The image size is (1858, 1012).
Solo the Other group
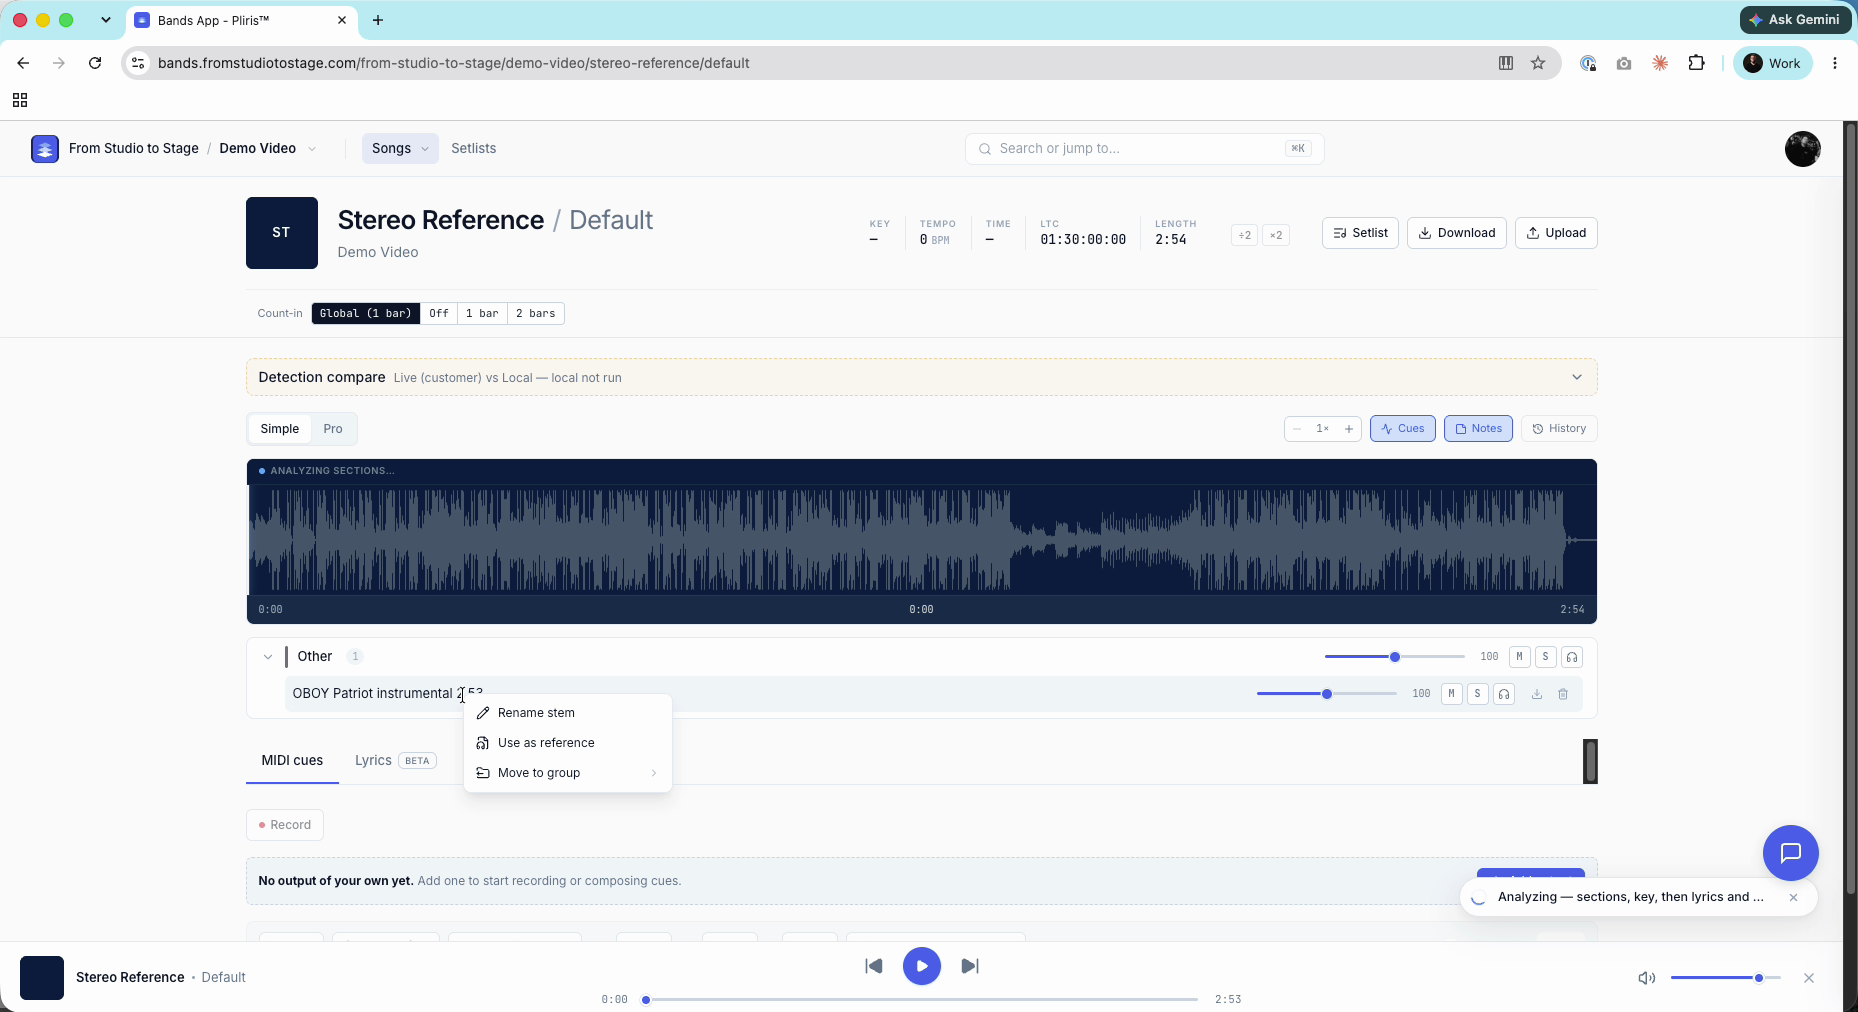click(1546, 657)
